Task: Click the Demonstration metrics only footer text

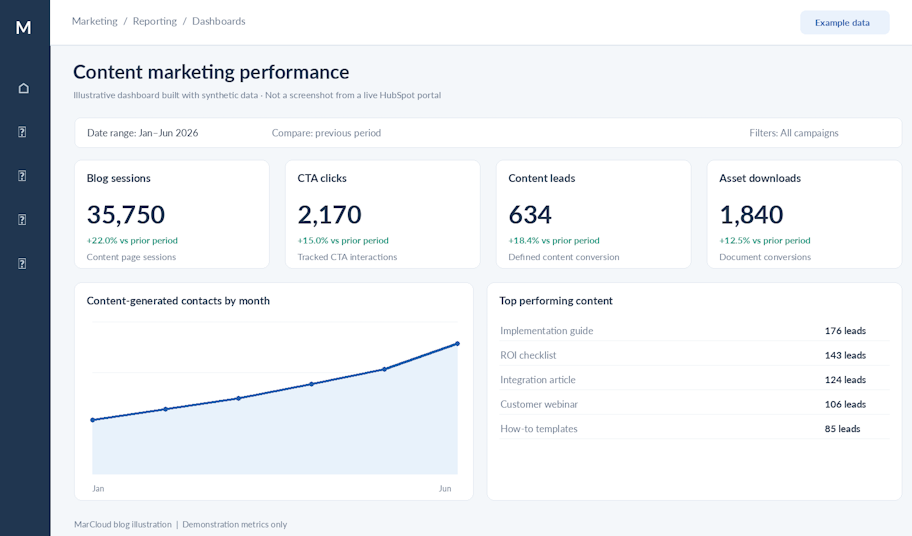Action: pyautogui.click(x=234, y=524)
